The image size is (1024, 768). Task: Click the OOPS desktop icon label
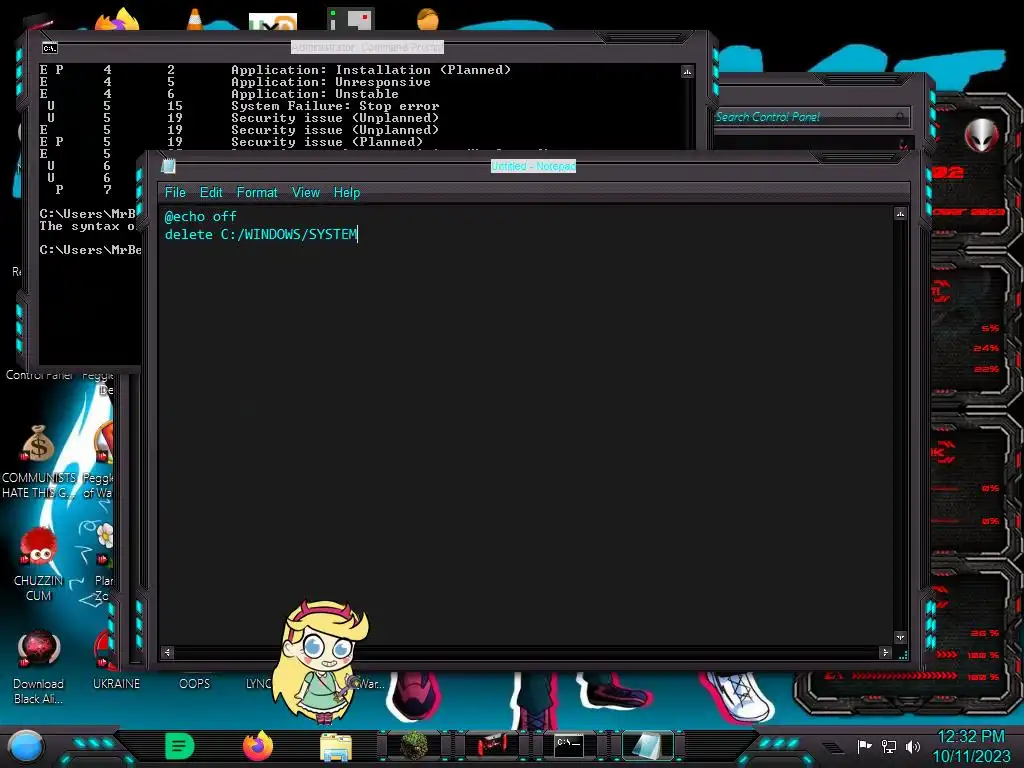point(195,684)
